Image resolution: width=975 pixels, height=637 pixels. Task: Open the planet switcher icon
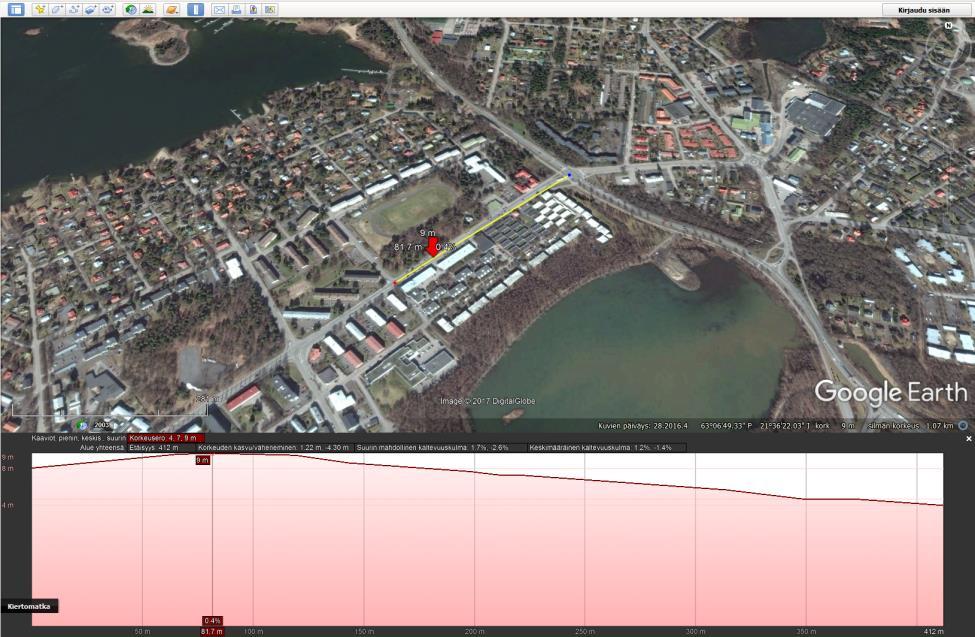click(172, 9)
